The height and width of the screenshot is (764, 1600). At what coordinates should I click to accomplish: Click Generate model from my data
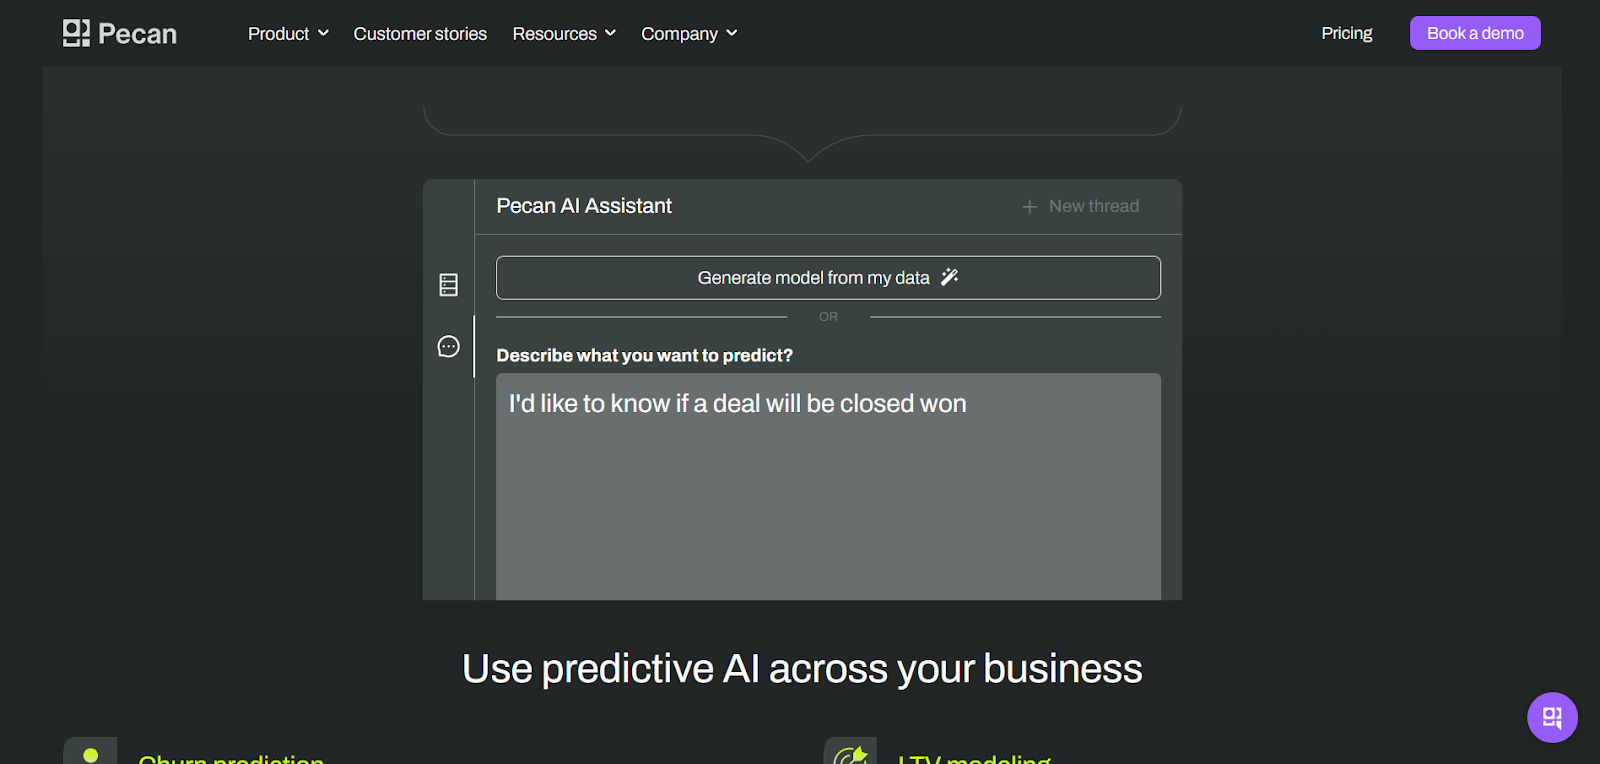click(x=828, y=278)
